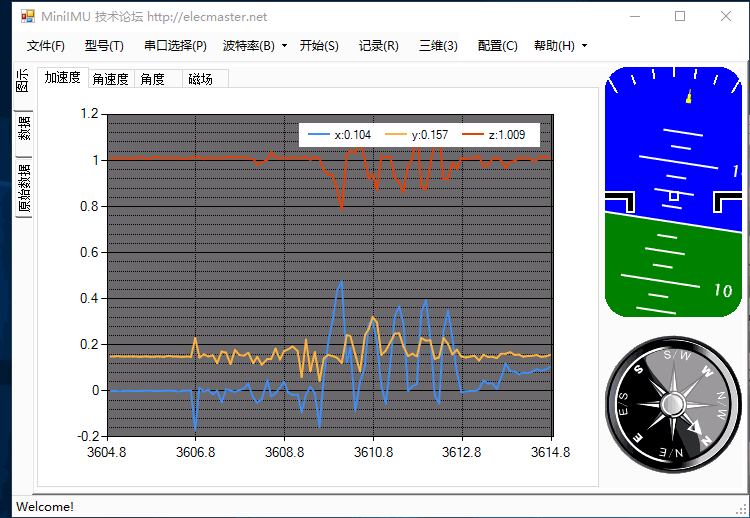Viewport: 750px width, 518px height.
Task: Open the 三维(3) view
Action: [438, 46]
